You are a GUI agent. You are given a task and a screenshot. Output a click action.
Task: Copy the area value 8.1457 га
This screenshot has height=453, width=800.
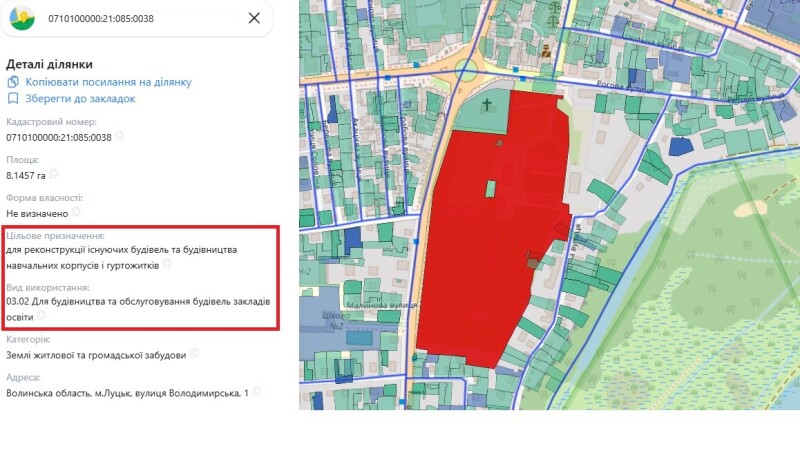coord(54,174)
